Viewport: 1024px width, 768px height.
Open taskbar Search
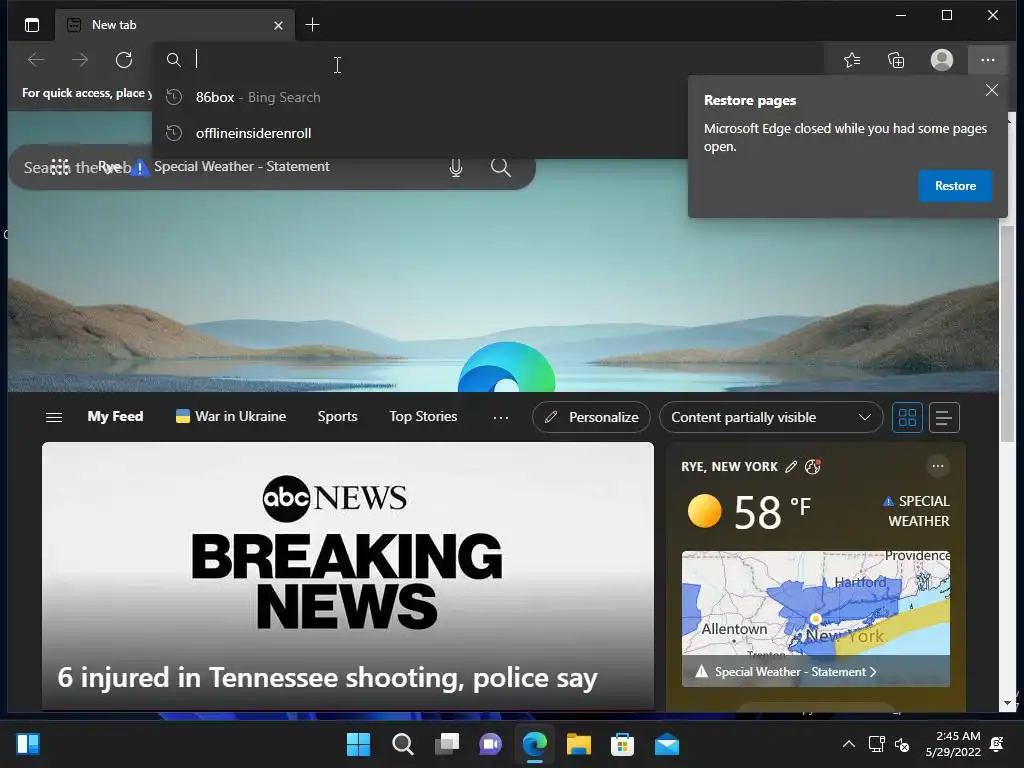tap(402, 744)
